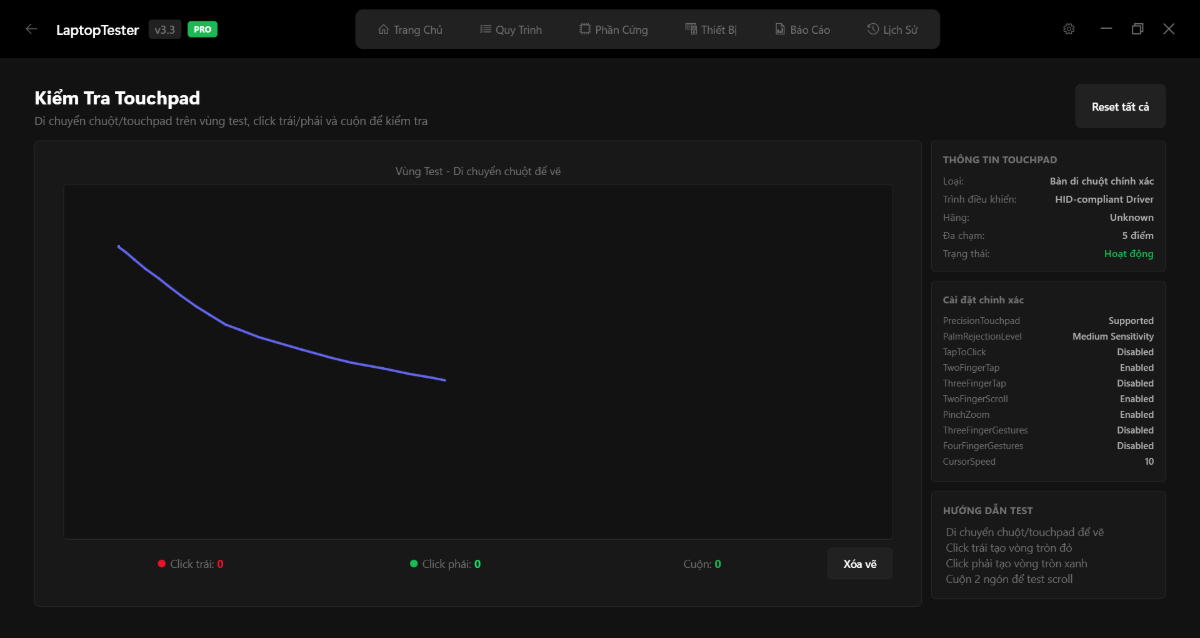
Task: Select the Quy Trình list icon
Action: [485, 29]
